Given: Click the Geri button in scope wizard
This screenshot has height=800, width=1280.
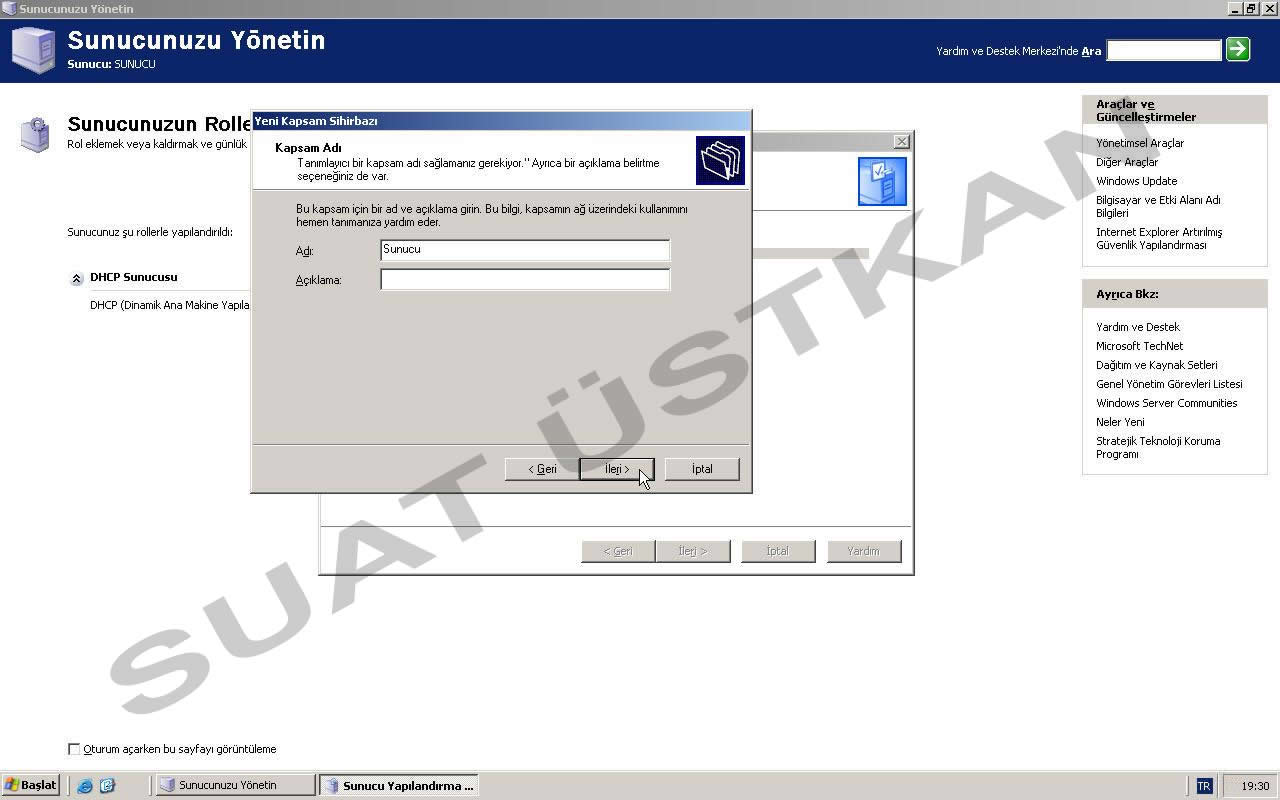Looking at the screenshot, I should (542, 469).
